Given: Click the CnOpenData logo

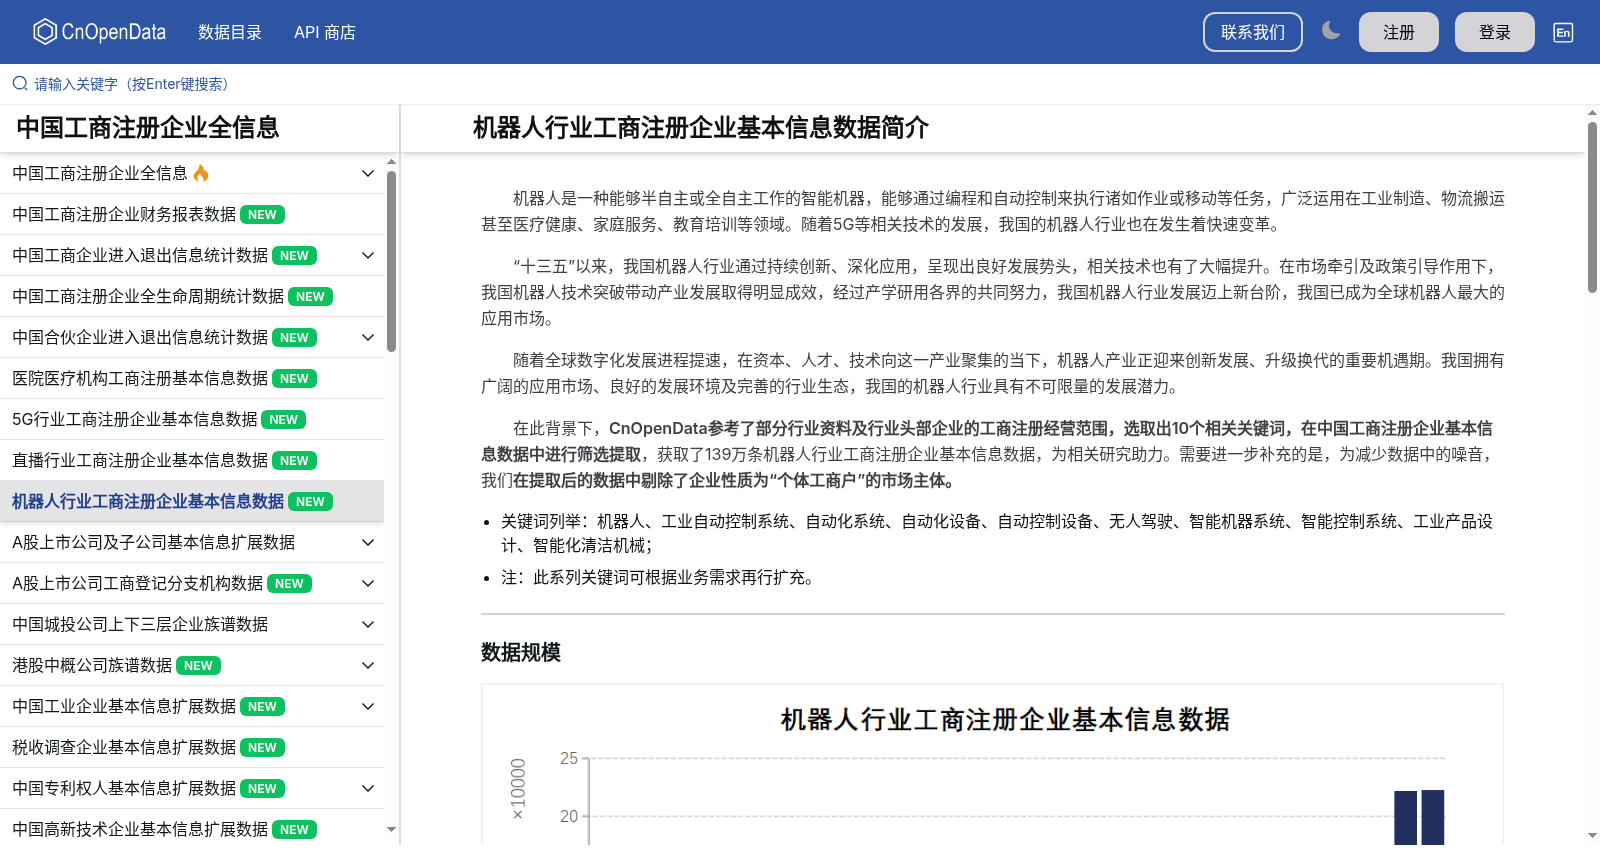Looking at the screenshot, I should [x=99, y=32].
